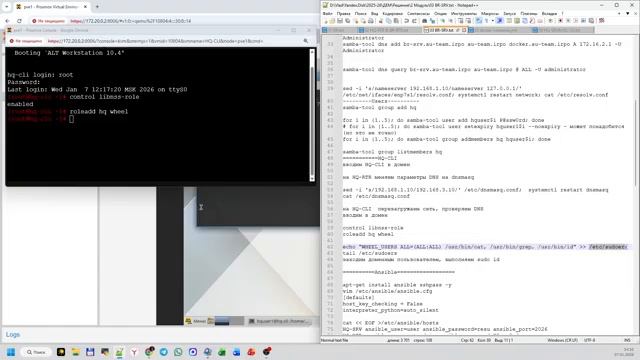The height and width of the screenshot is (360, 640).
Task: Click Run Macro Multiple Times icon
Action: pyautogui.click(x=584, y=20)
